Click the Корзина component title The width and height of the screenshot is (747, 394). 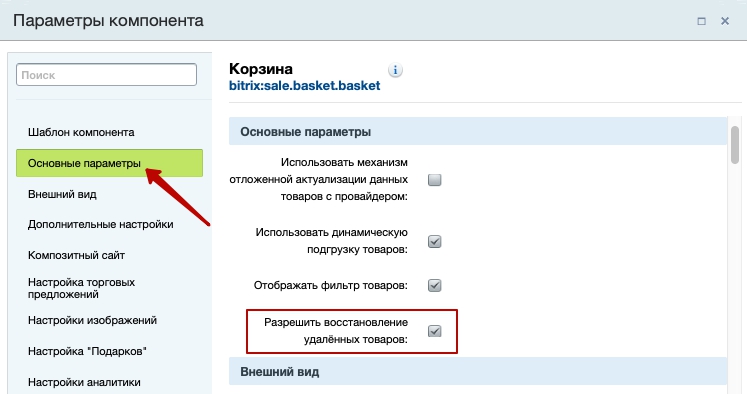click(261, 69)
